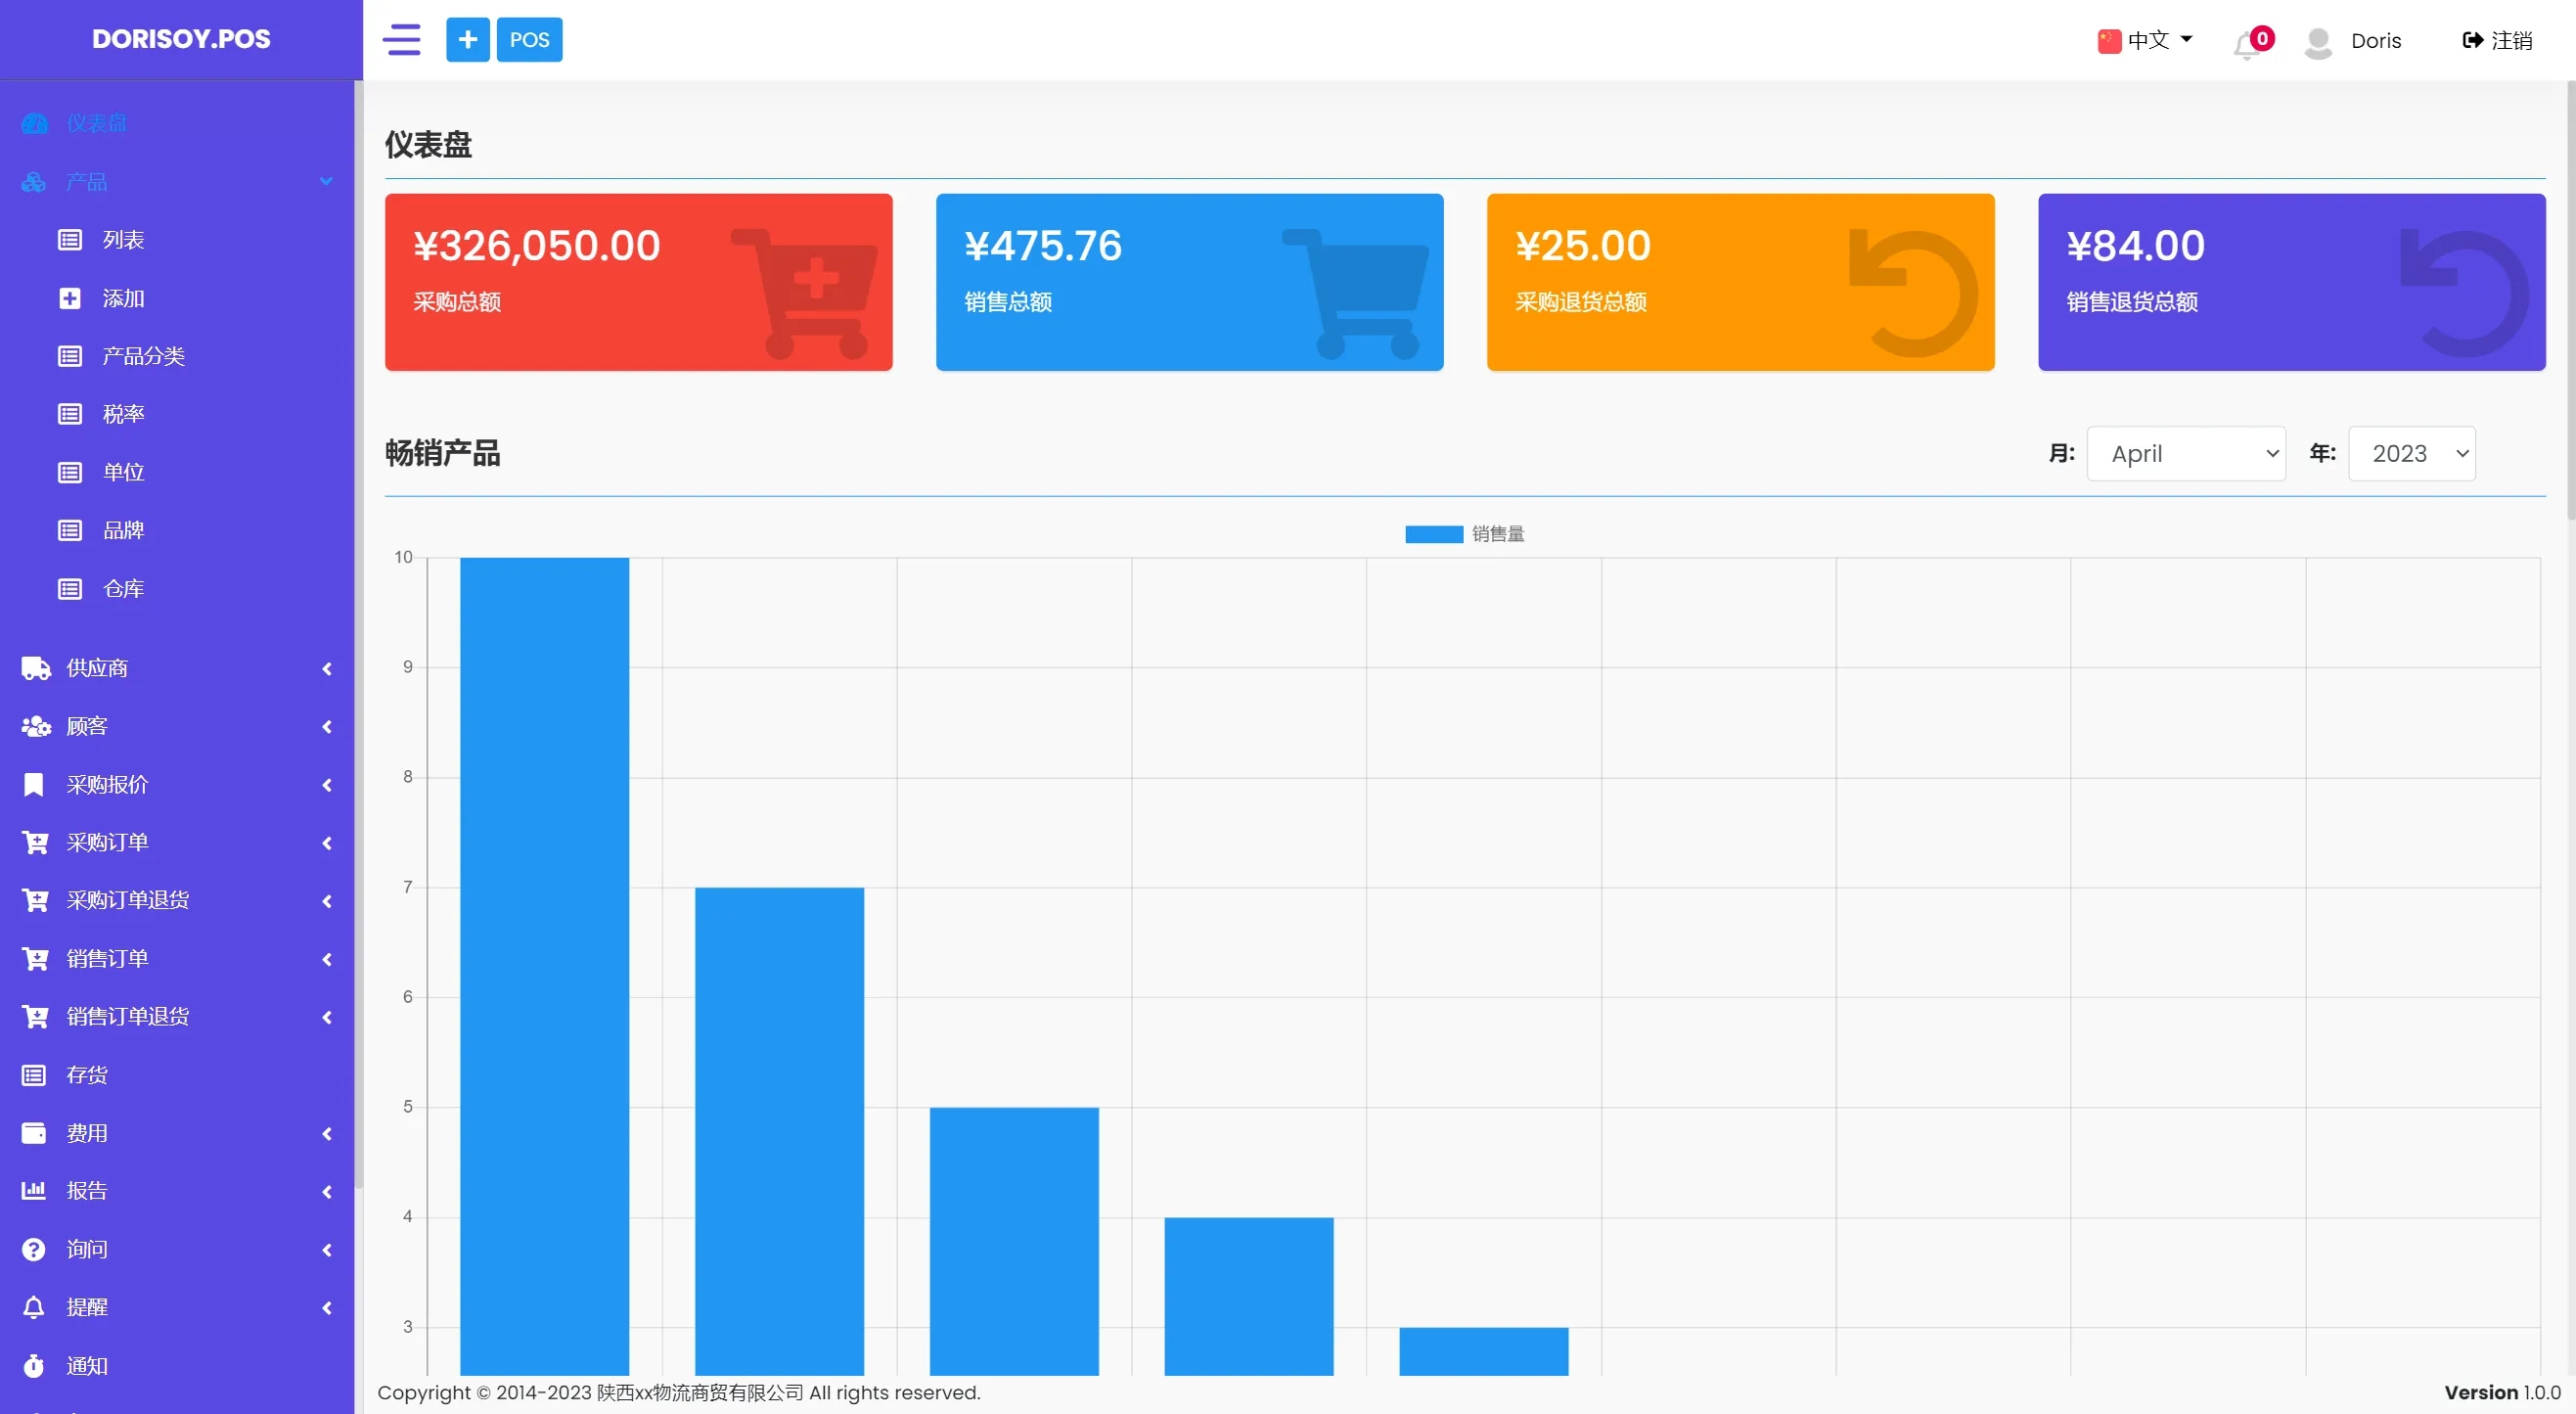Image resolution: width=2576 pixels, height=1414 pixels.
Task: Select 仓库 from the product submenu
Action: pyautogui.click(x=123, y=589)
